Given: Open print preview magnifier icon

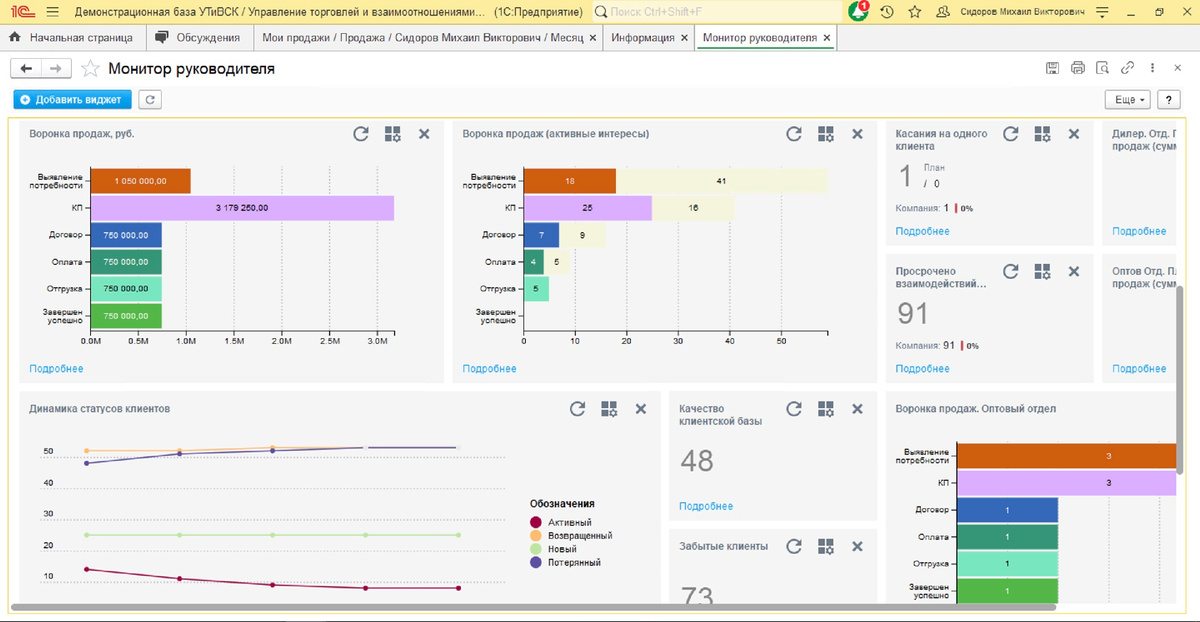Looking at the screenshot, I should point(1102,68).
